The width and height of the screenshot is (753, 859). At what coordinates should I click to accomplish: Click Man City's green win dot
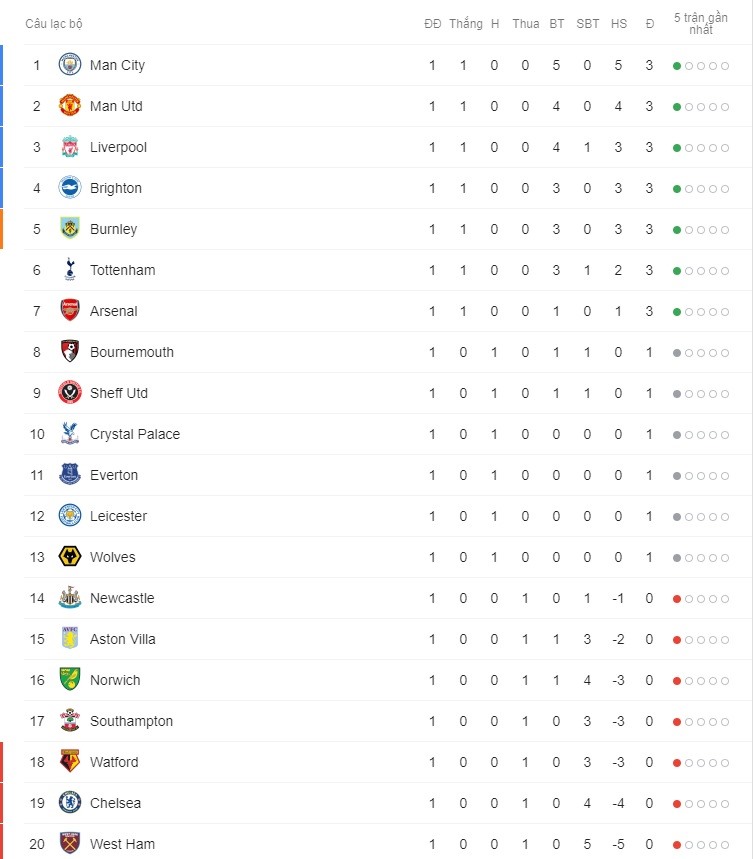coord(677,66)
